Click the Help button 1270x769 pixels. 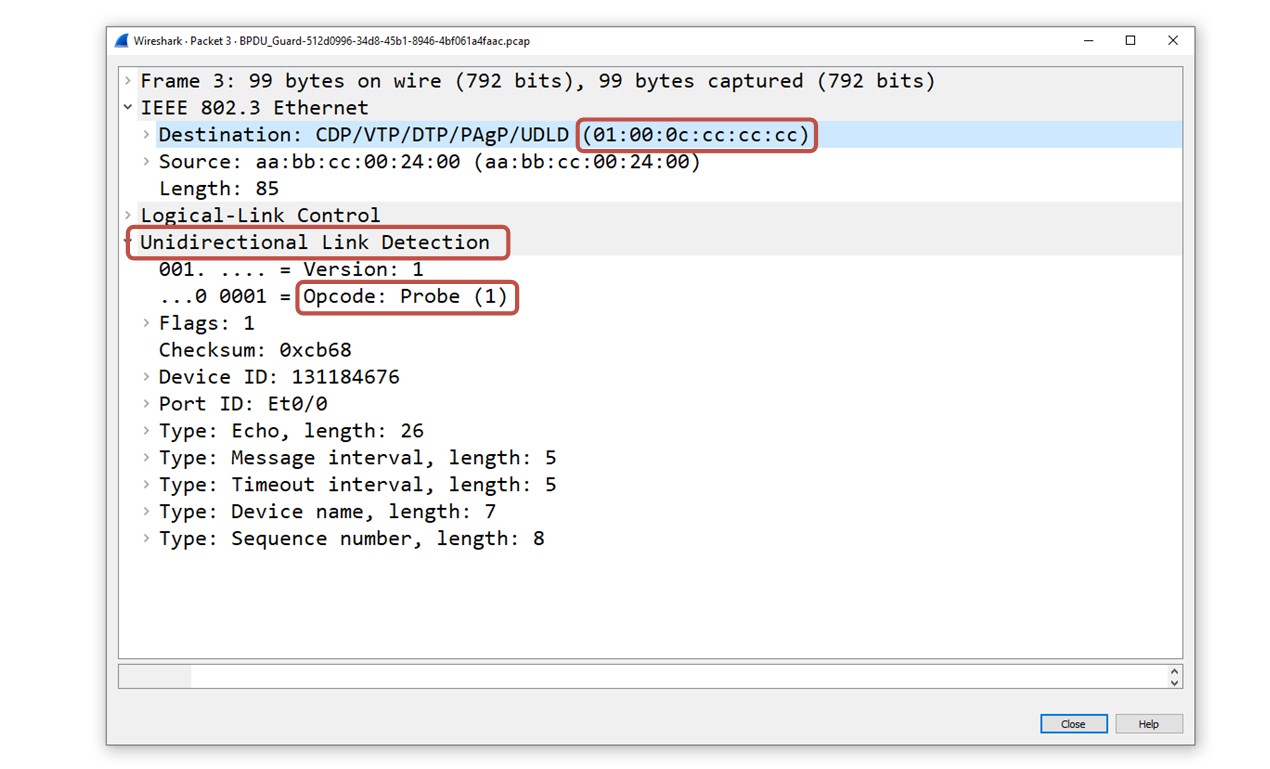click(1149, 724)
